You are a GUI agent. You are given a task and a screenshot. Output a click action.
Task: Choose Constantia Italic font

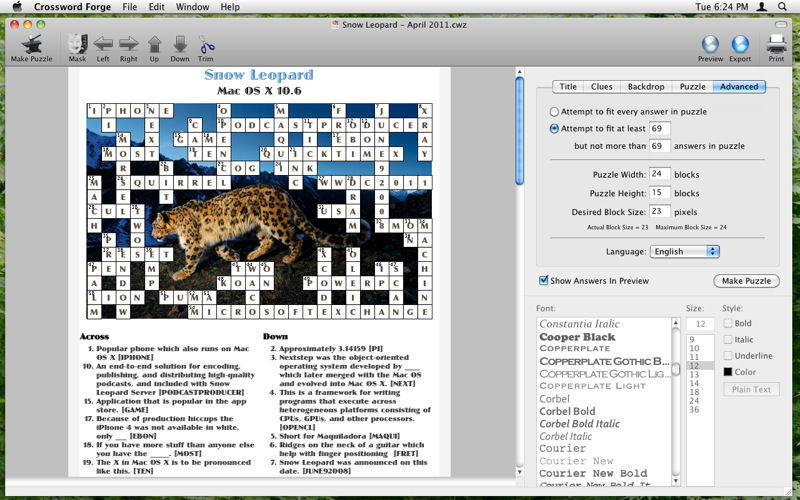point(579,323)
